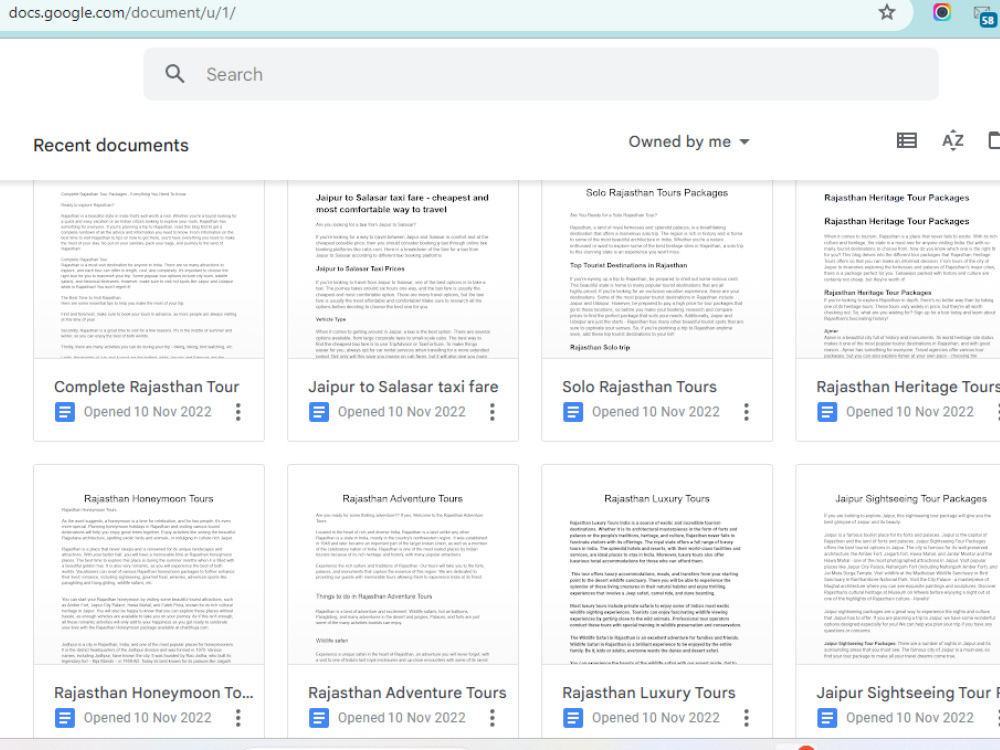Bookmark this page with the star icon
The height and width of the screenshot is (750, 1000).
[x=886, y=12]
